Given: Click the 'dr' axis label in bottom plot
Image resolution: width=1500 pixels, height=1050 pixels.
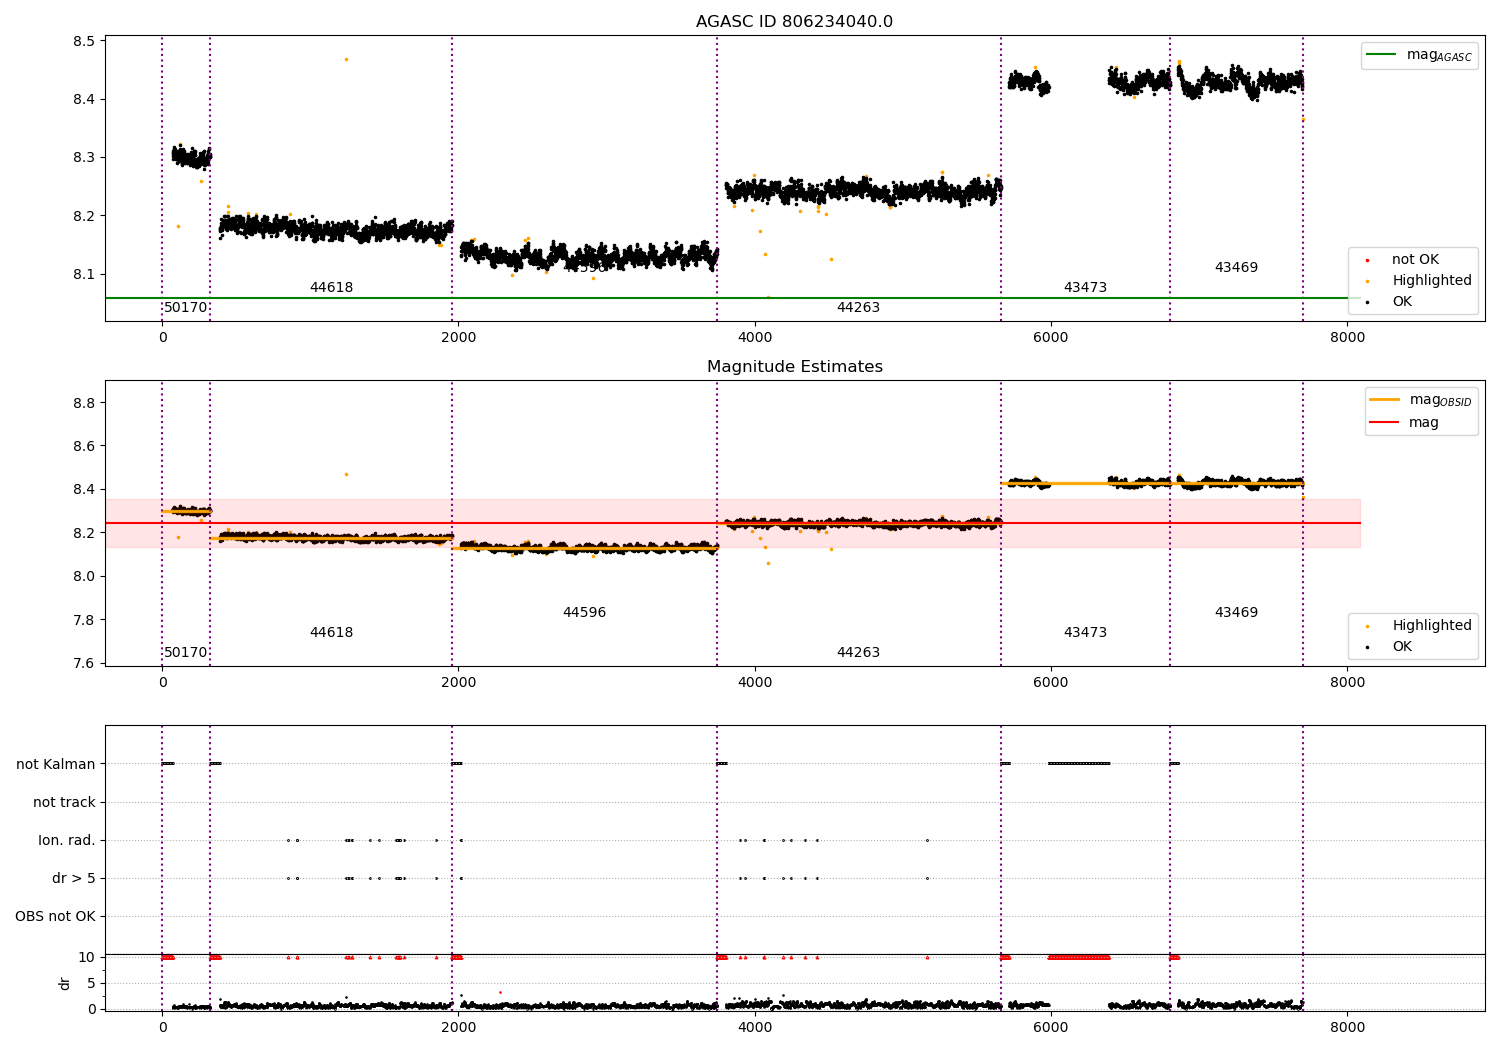Looking at the screenshot, I should (x=65, y=983).
